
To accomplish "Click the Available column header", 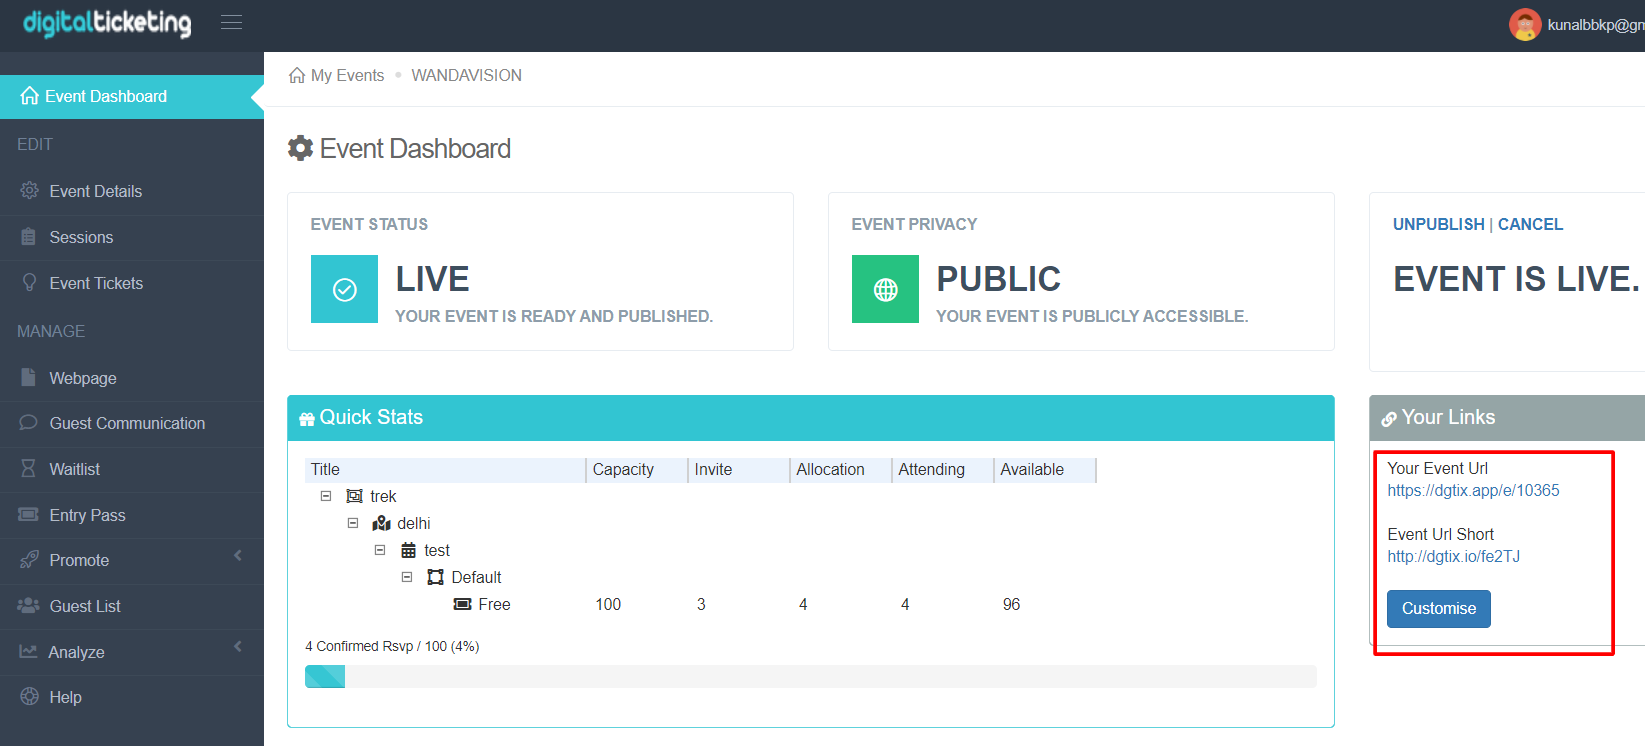I will click(x=1046, y=470).
